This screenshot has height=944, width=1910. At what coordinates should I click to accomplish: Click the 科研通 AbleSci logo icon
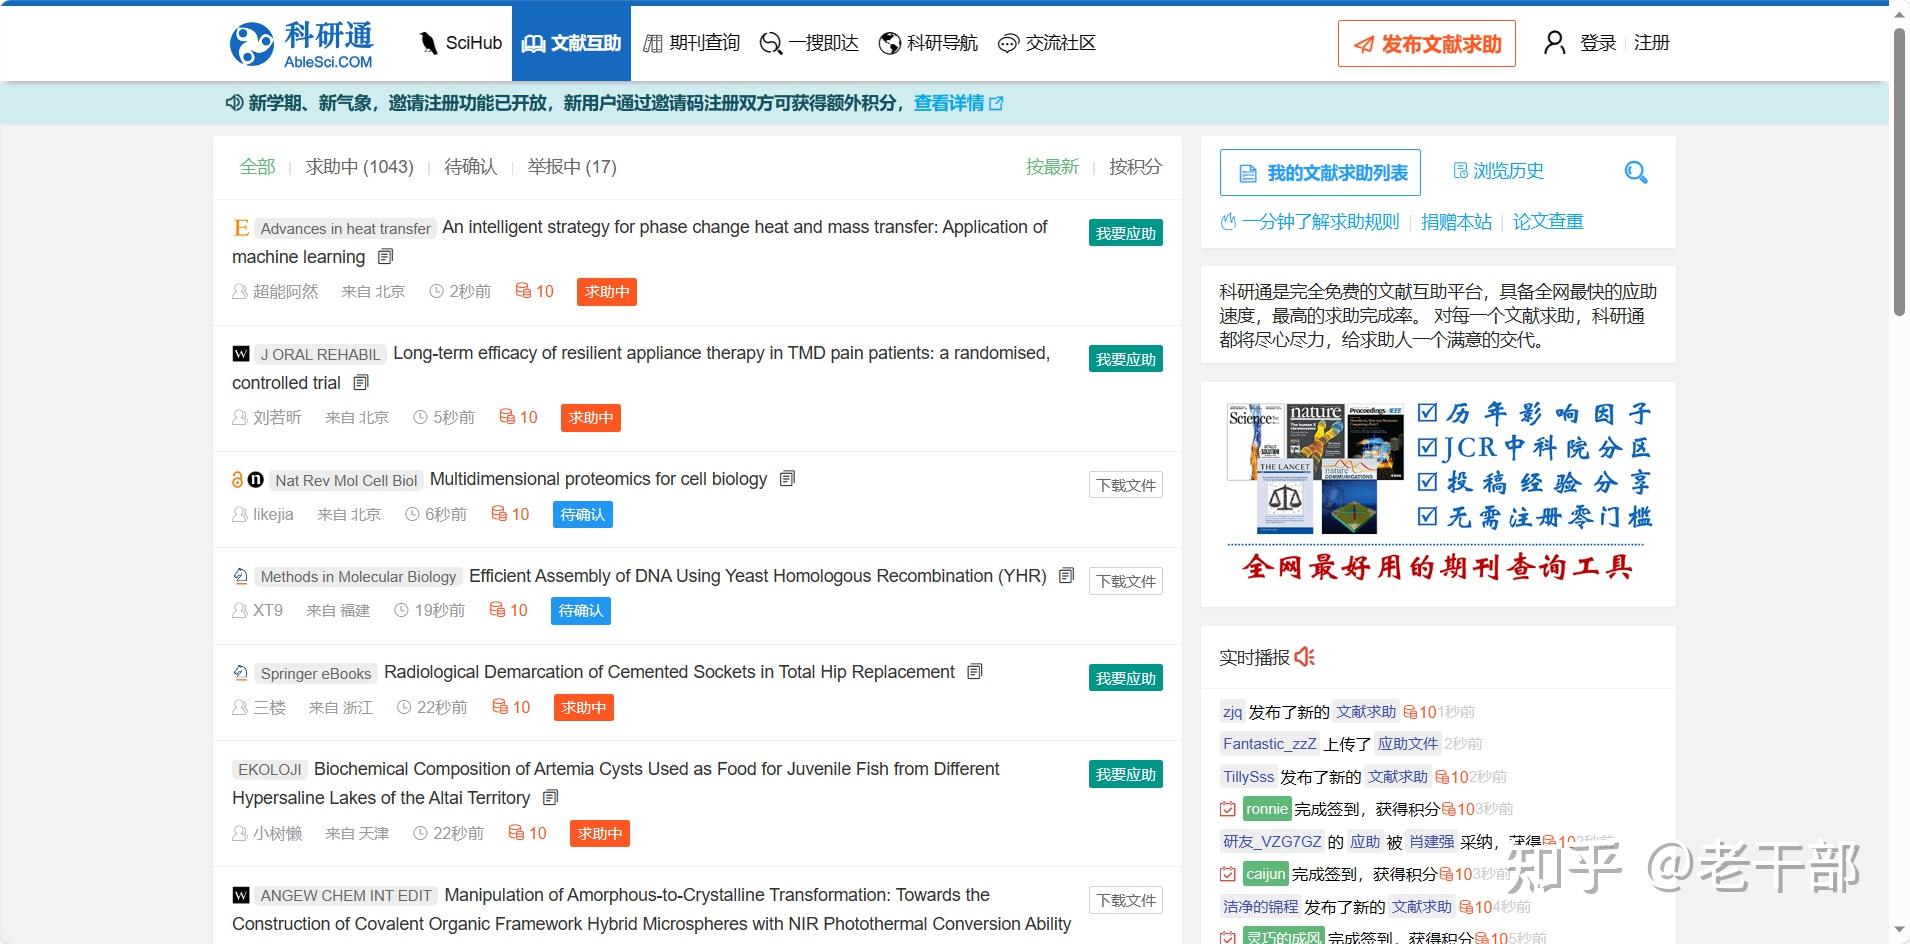point(252,42)
